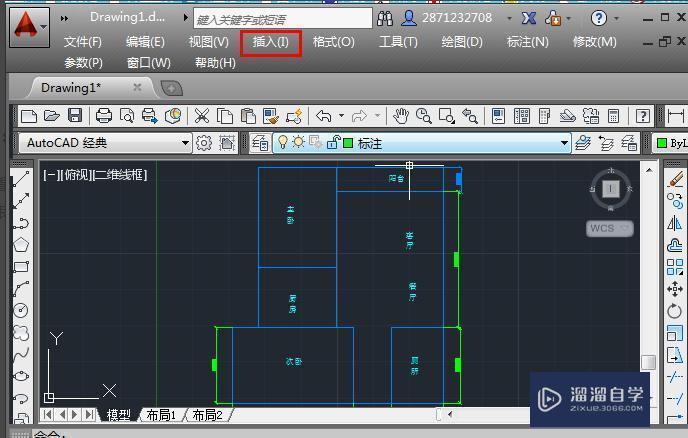This screenshot has height=438, width=688.
Task: Select the Match Properties brush icon
Action: 271,116
